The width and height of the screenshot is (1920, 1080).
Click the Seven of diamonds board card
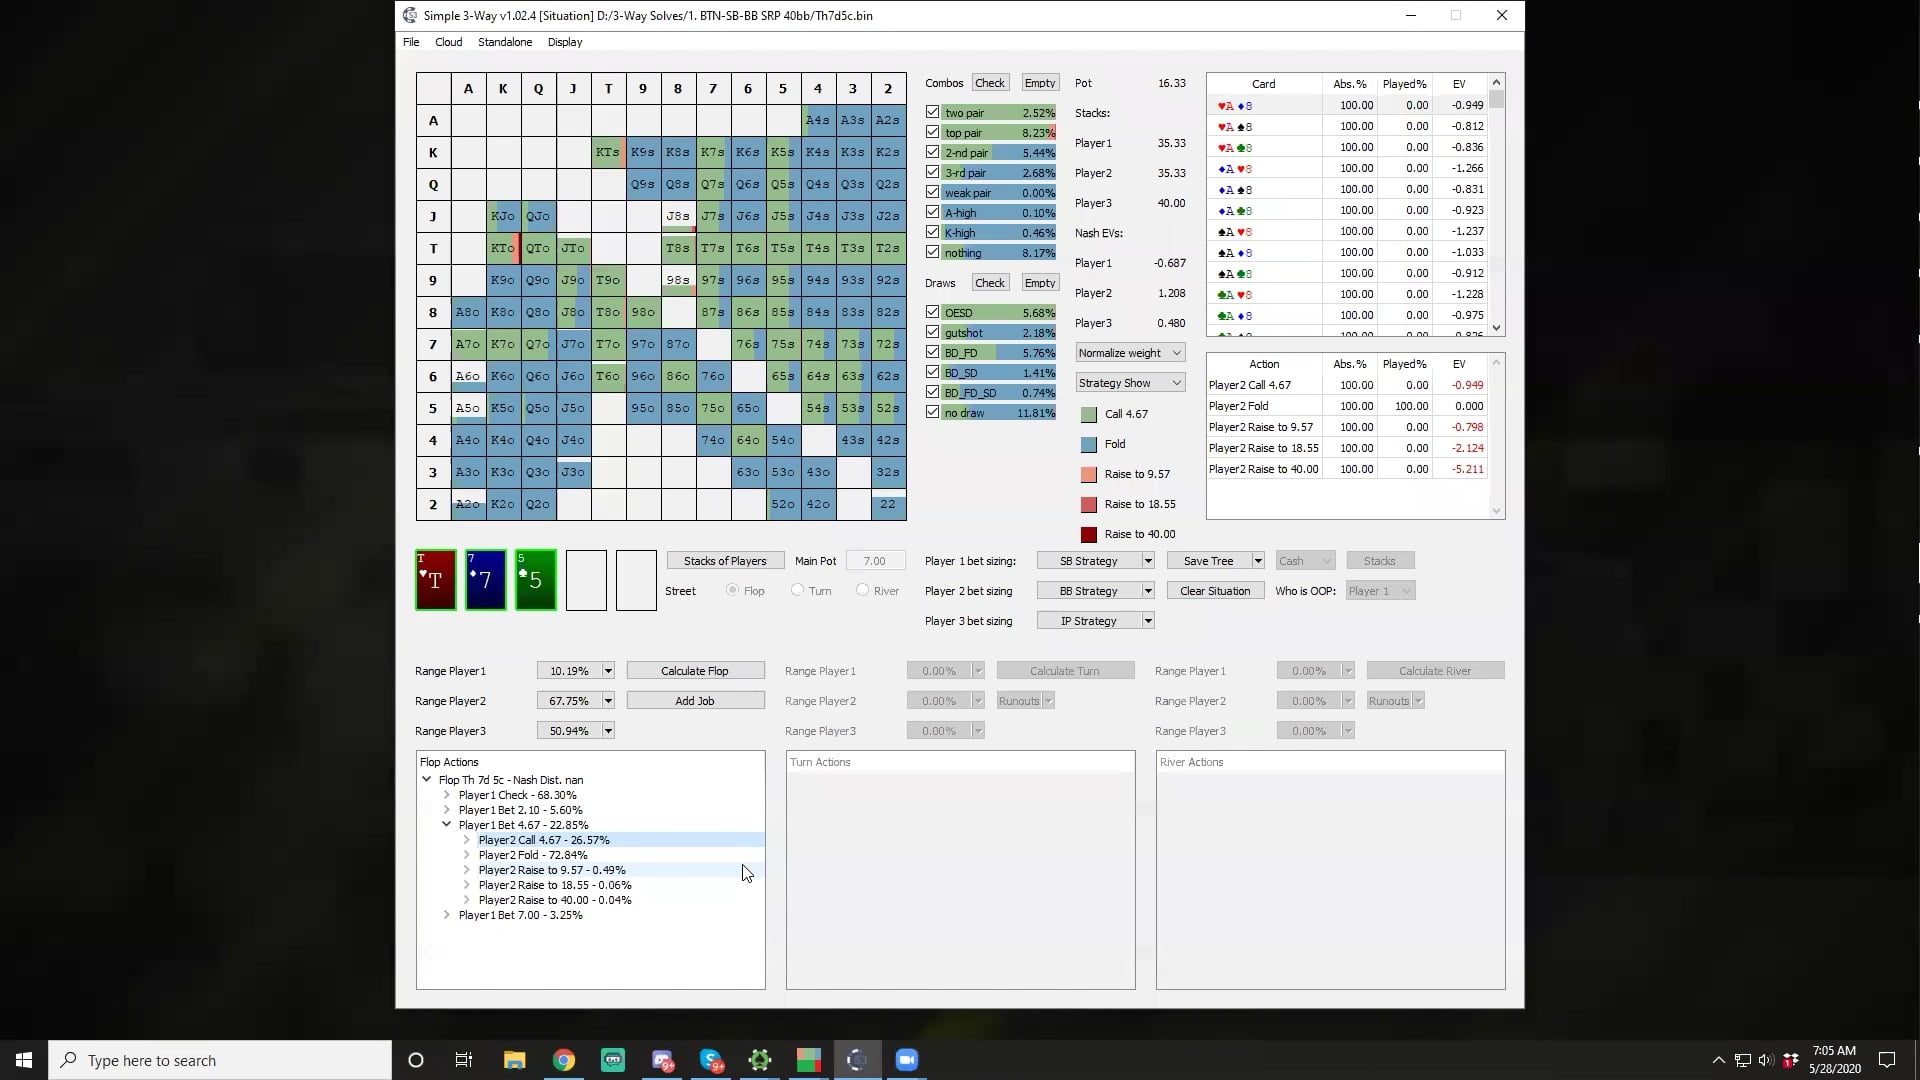pos(486,580)
